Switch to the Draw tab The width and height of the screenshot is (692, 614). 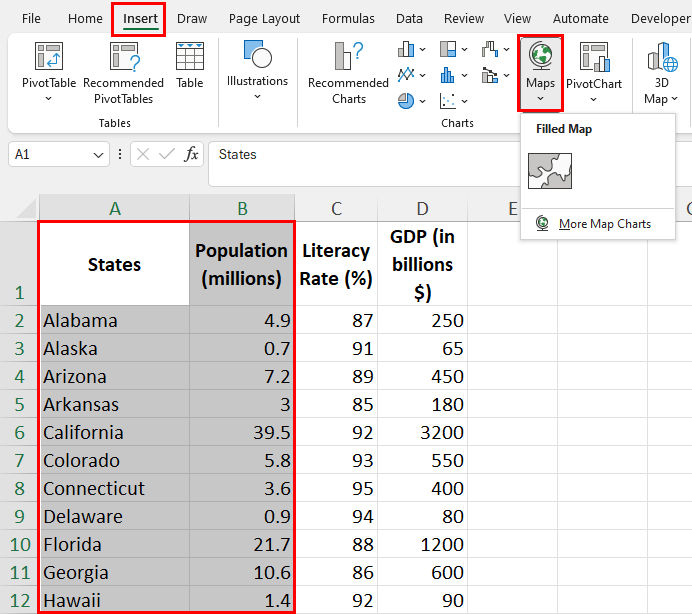pyautogui.click(x=192, y=19)
